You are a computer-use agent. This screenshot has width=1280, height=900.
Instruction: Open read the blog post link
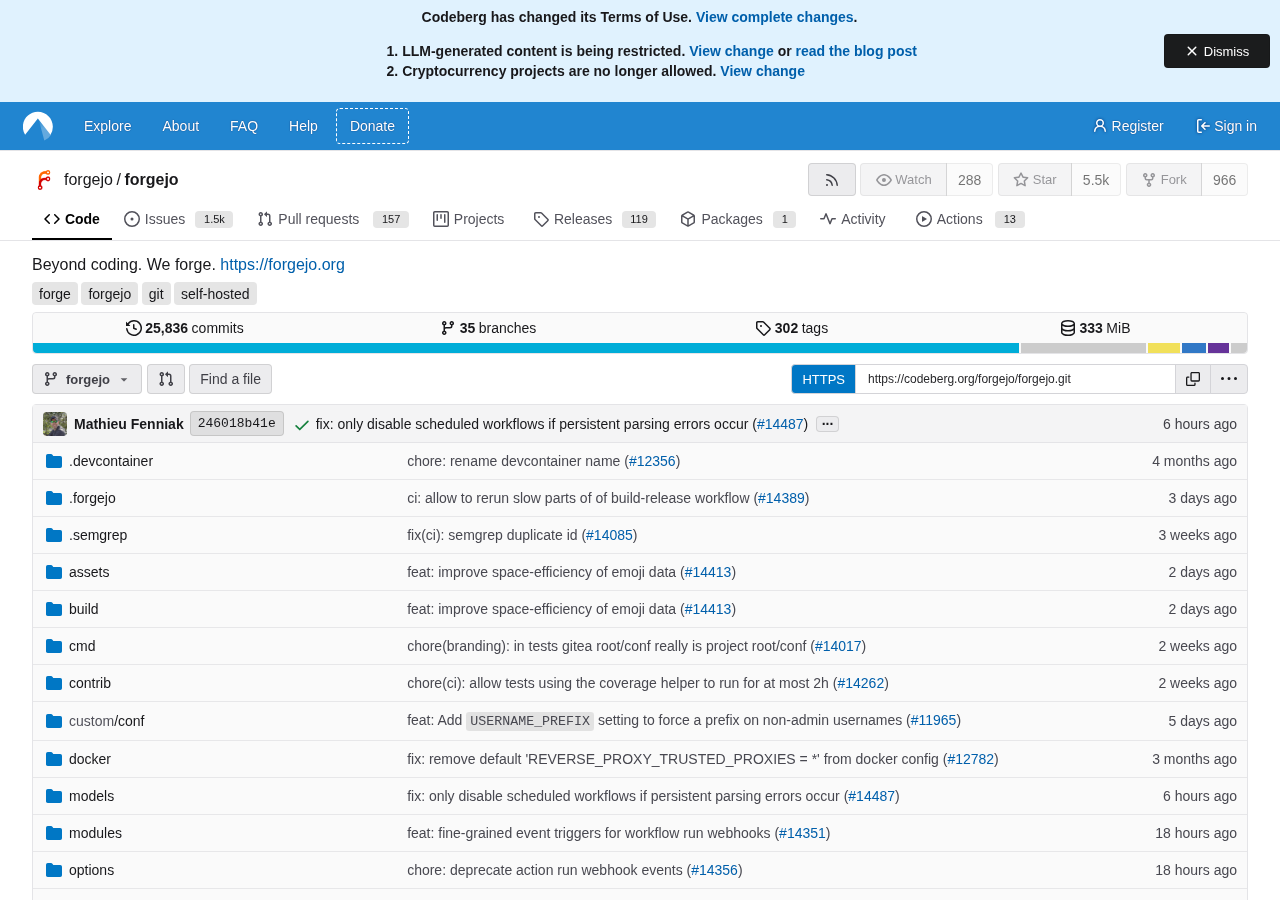[856, 51]
